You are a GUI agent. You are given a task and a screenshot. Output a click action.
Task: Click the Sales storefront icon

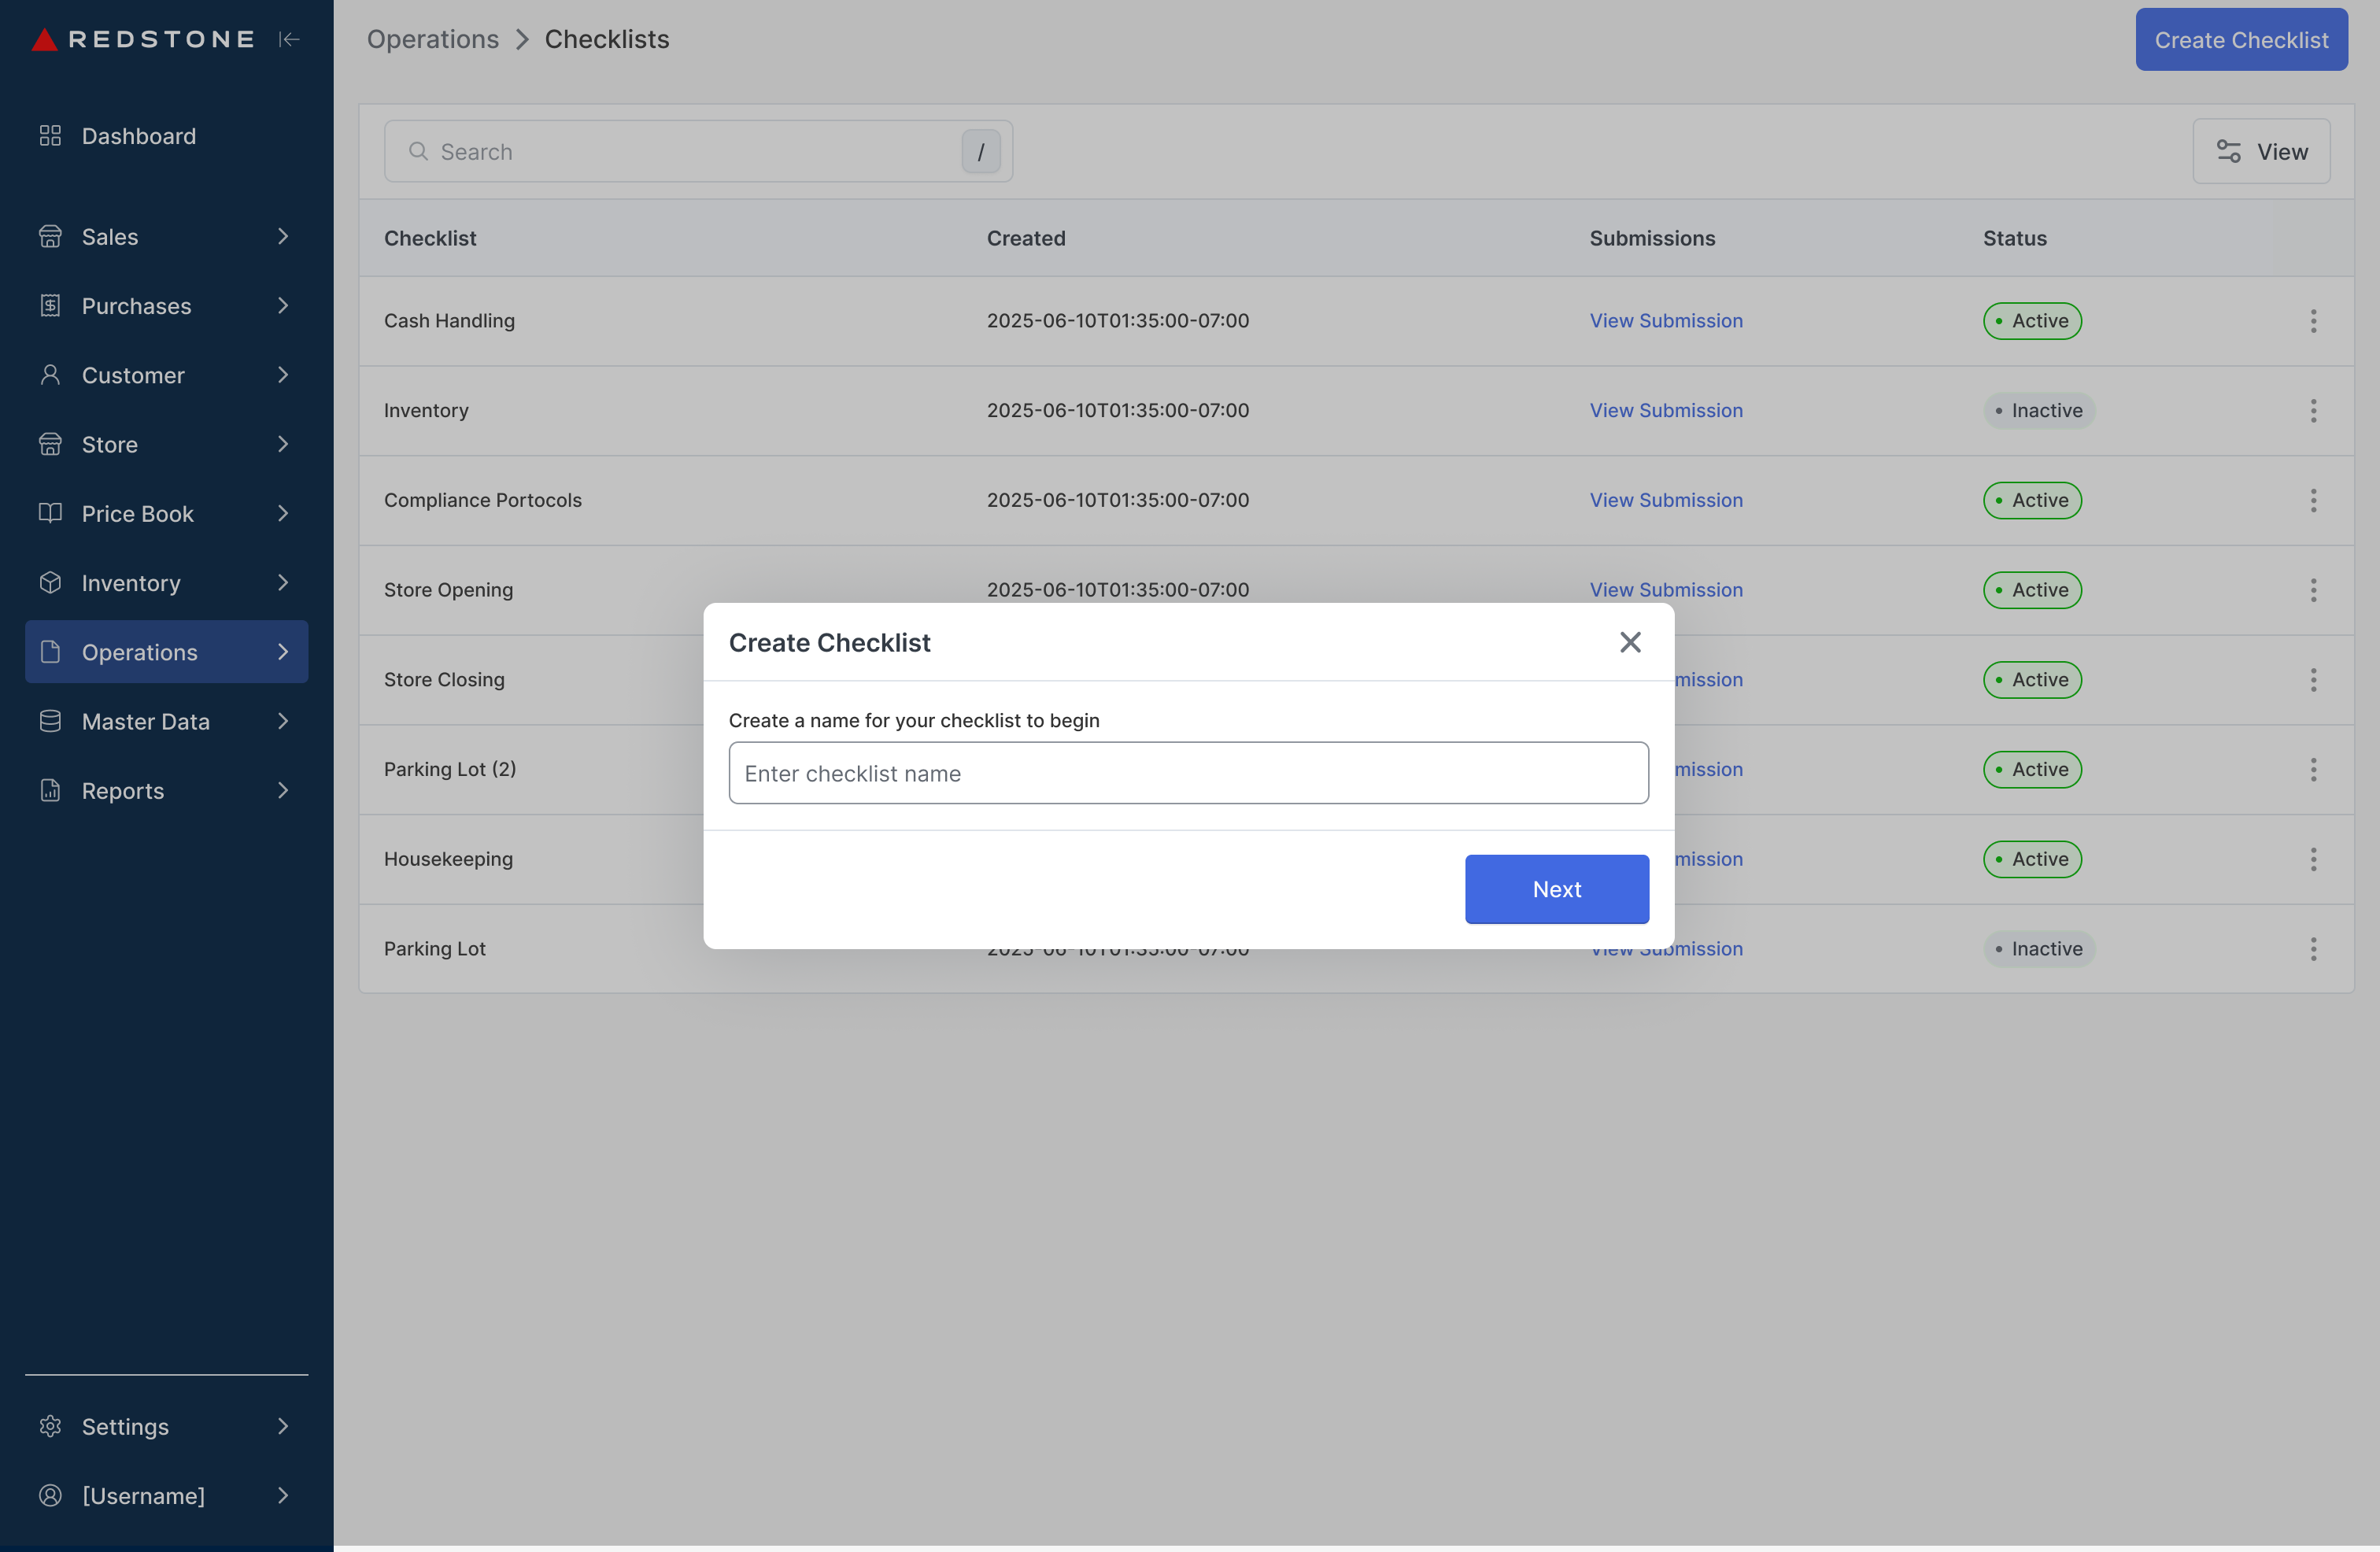(50, 237)
